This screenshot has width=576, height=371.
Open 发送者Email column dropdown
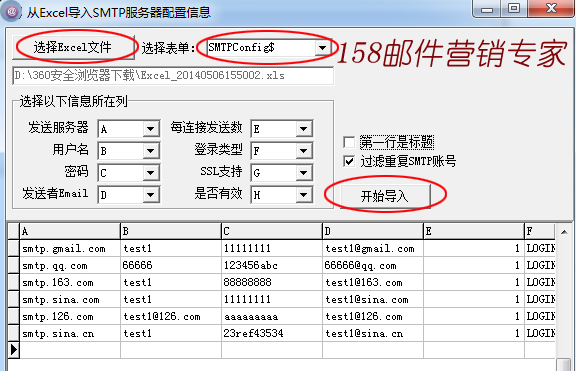[150, 195]
